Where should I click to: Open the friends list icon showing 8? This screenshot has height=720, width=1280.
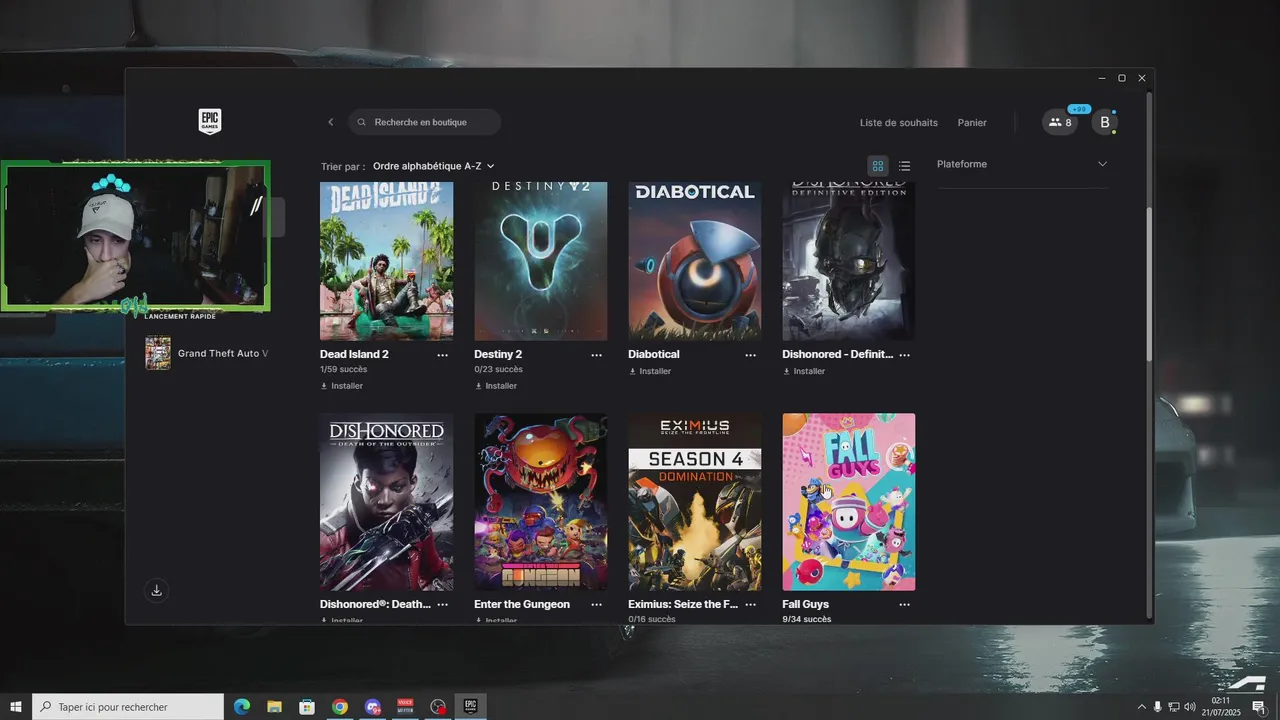(1060, 122)
